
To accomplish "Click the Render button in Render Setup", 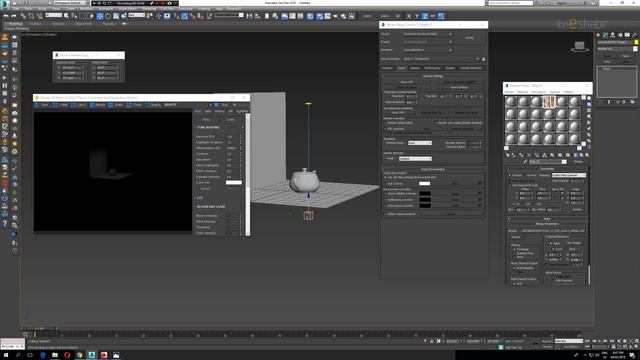I will [470, 38].
